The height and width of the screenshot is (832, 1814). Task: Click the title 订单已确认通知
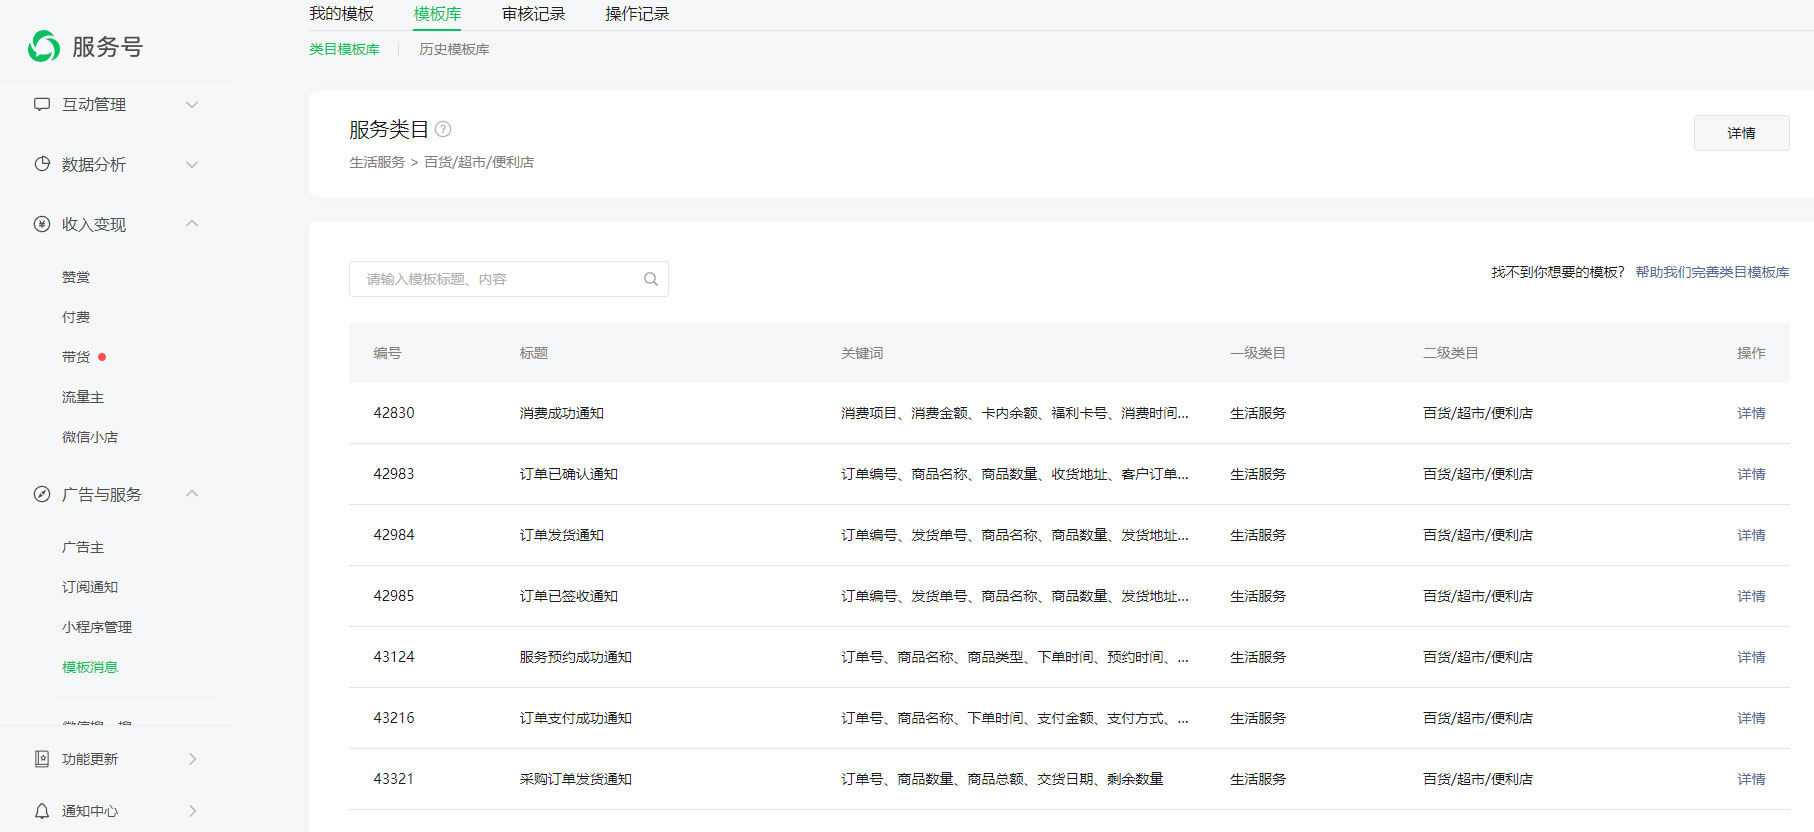[x=569, y=474]
